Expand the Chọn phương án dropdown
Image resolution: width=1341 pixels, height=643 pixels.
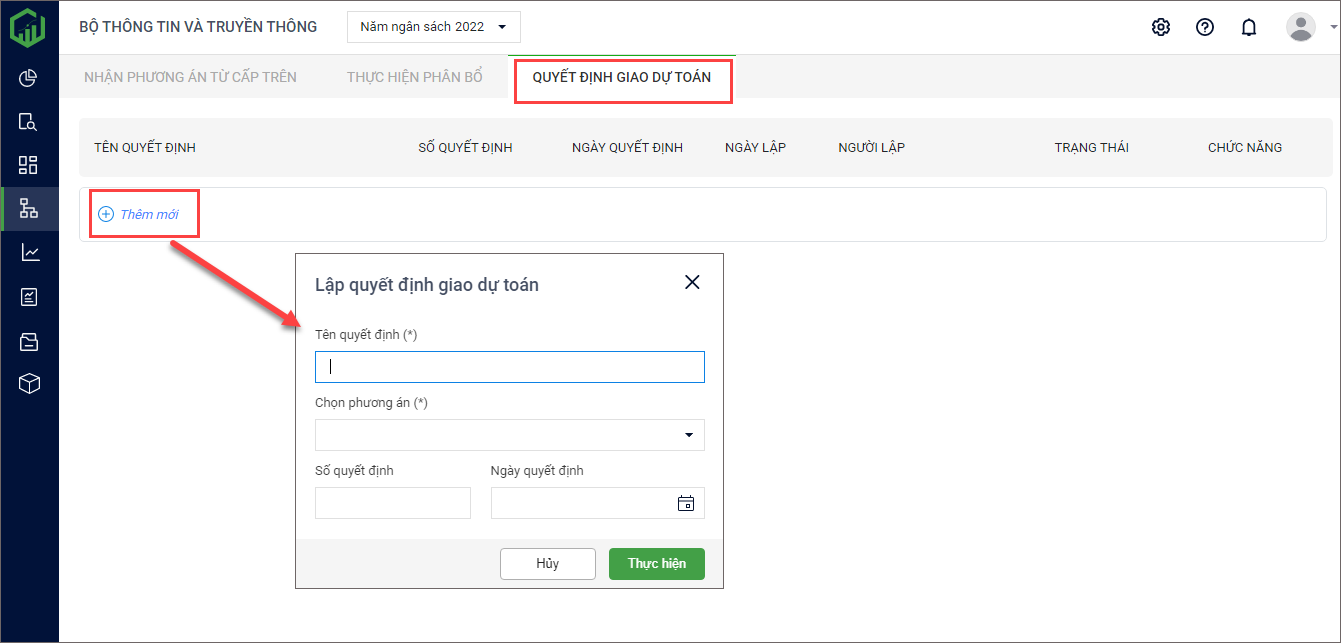(x=509, y=435)
